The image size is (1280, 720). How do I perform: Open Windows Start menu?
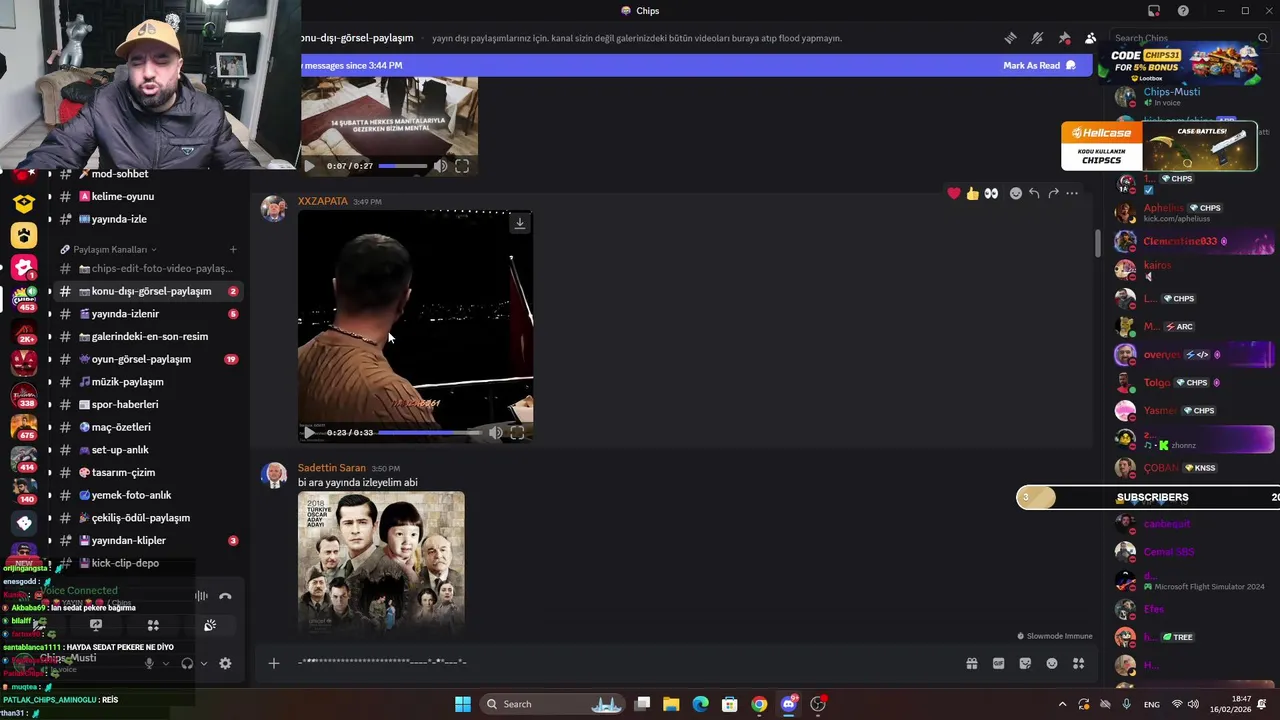(462, 704)
